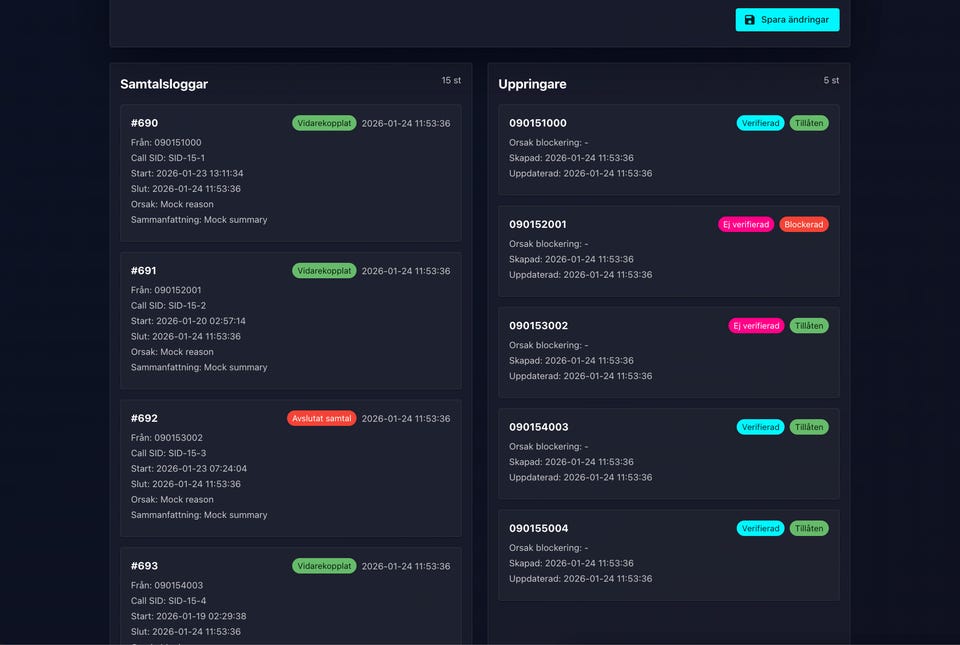Toggle the Verifierad badge for caller 090151000
Screen dimensions: 960x645
tap(760, 123)
